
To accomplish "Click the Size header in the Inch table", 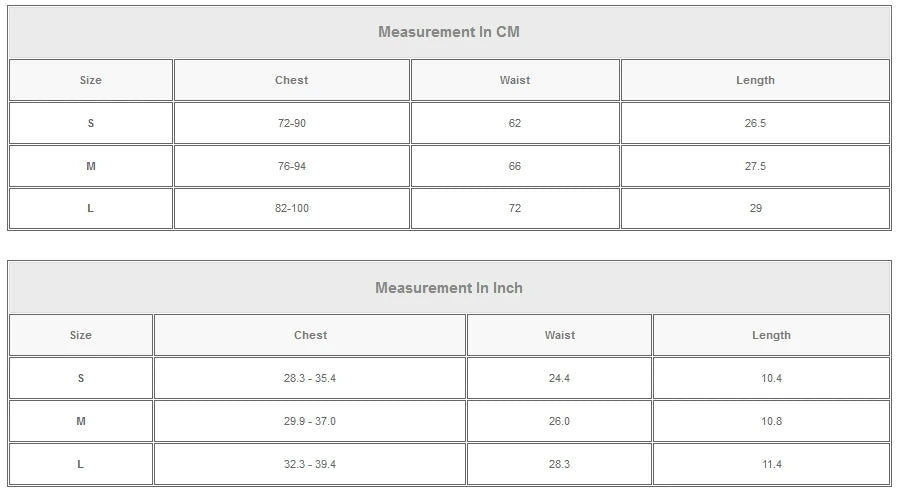I will coord(81,336).
